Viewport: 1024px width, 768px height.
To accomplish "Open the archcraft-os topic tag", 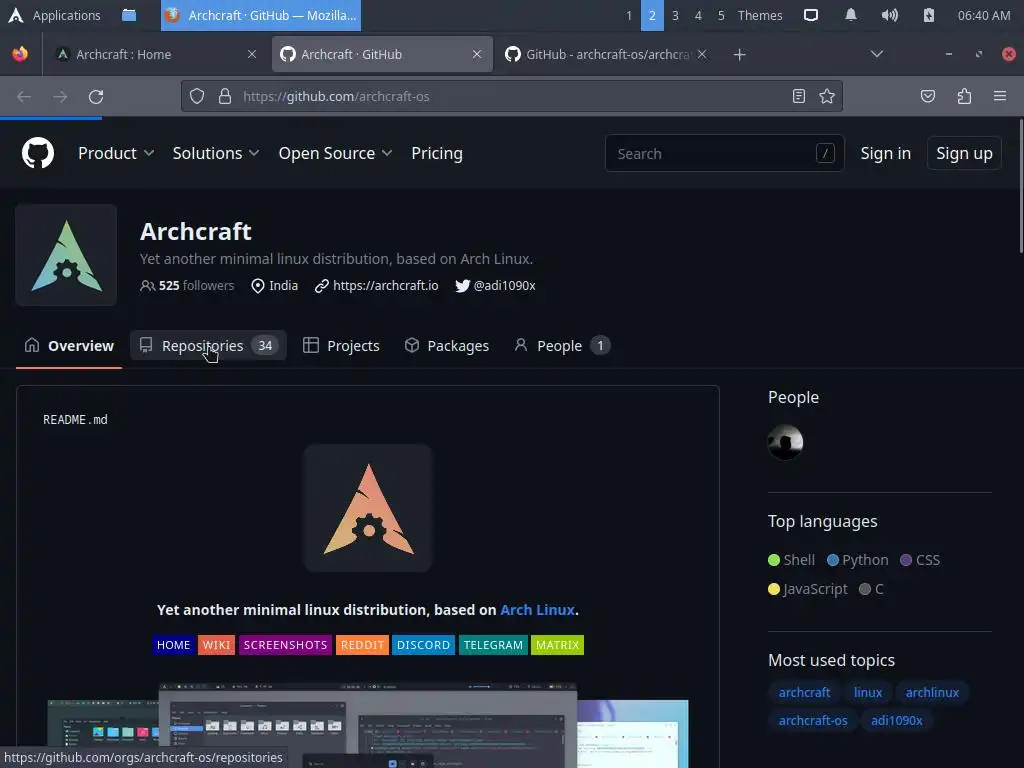I will click(812, 720).
